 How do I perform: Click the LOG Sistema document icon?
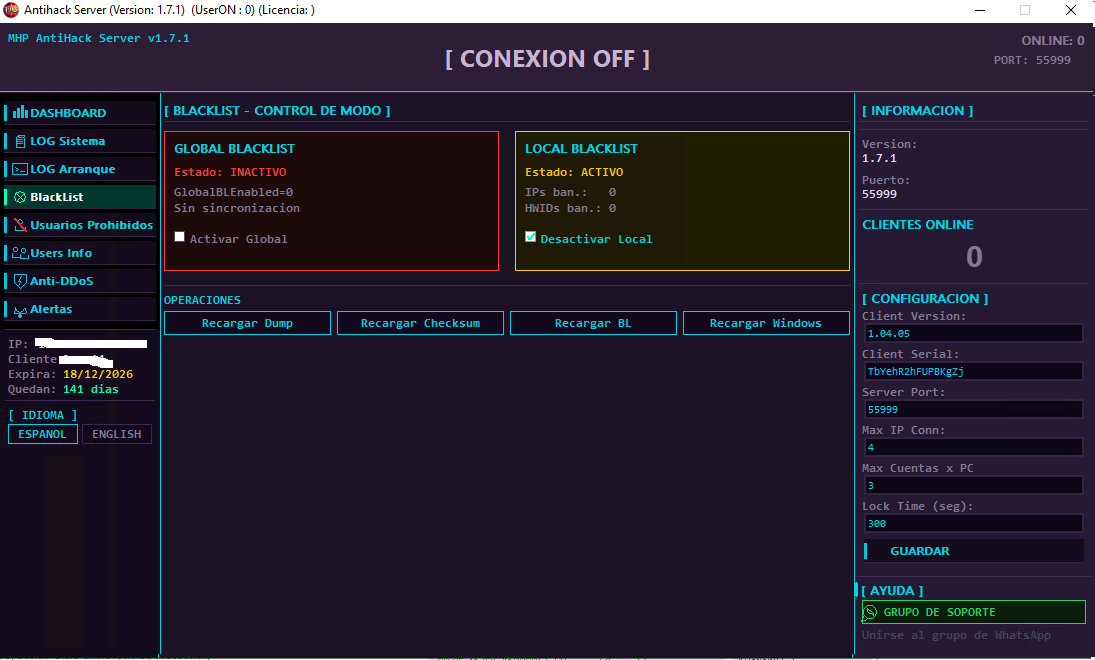pyautogui.click(x=20, y=141)
